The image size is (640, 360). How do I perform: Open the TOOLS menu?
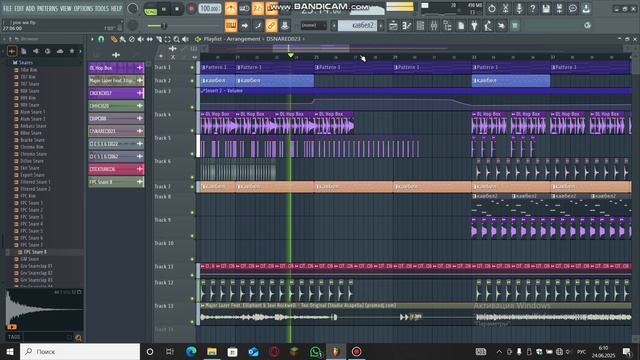coord(102,8)
